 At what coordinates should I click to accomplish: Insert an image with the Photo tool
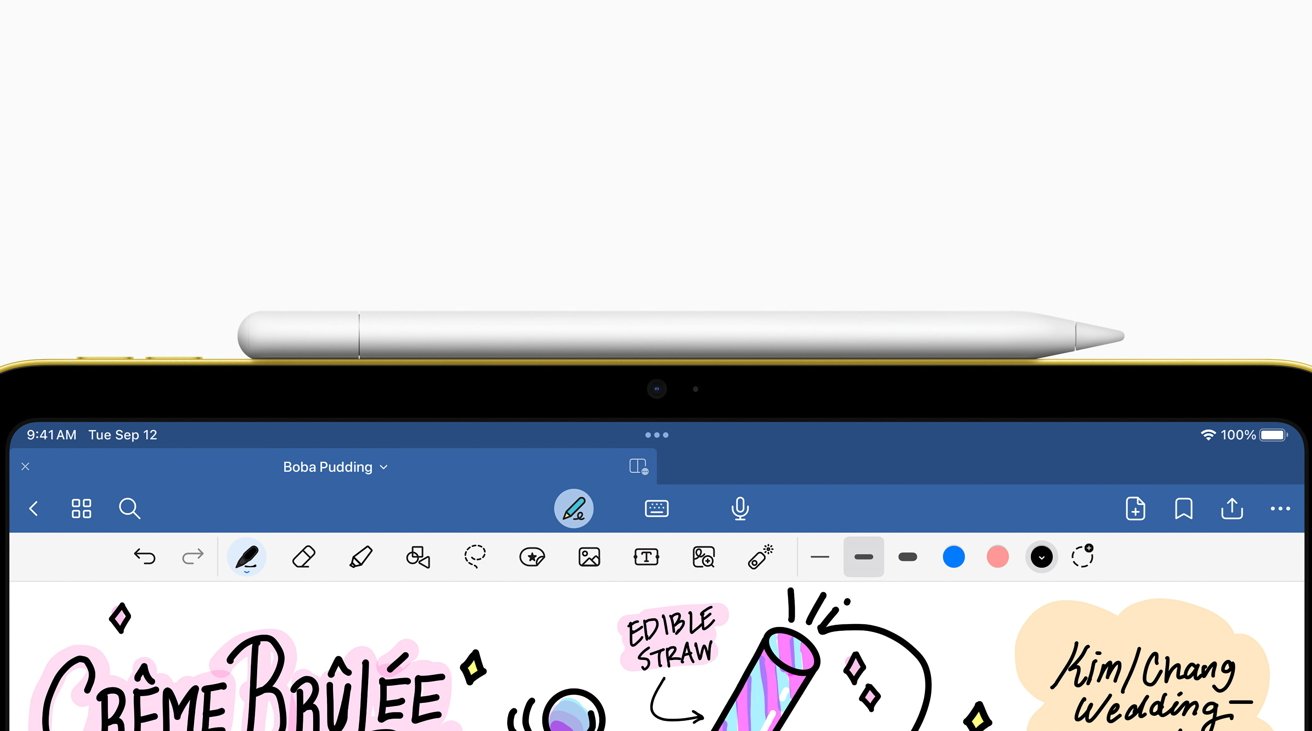coord(589,557)
